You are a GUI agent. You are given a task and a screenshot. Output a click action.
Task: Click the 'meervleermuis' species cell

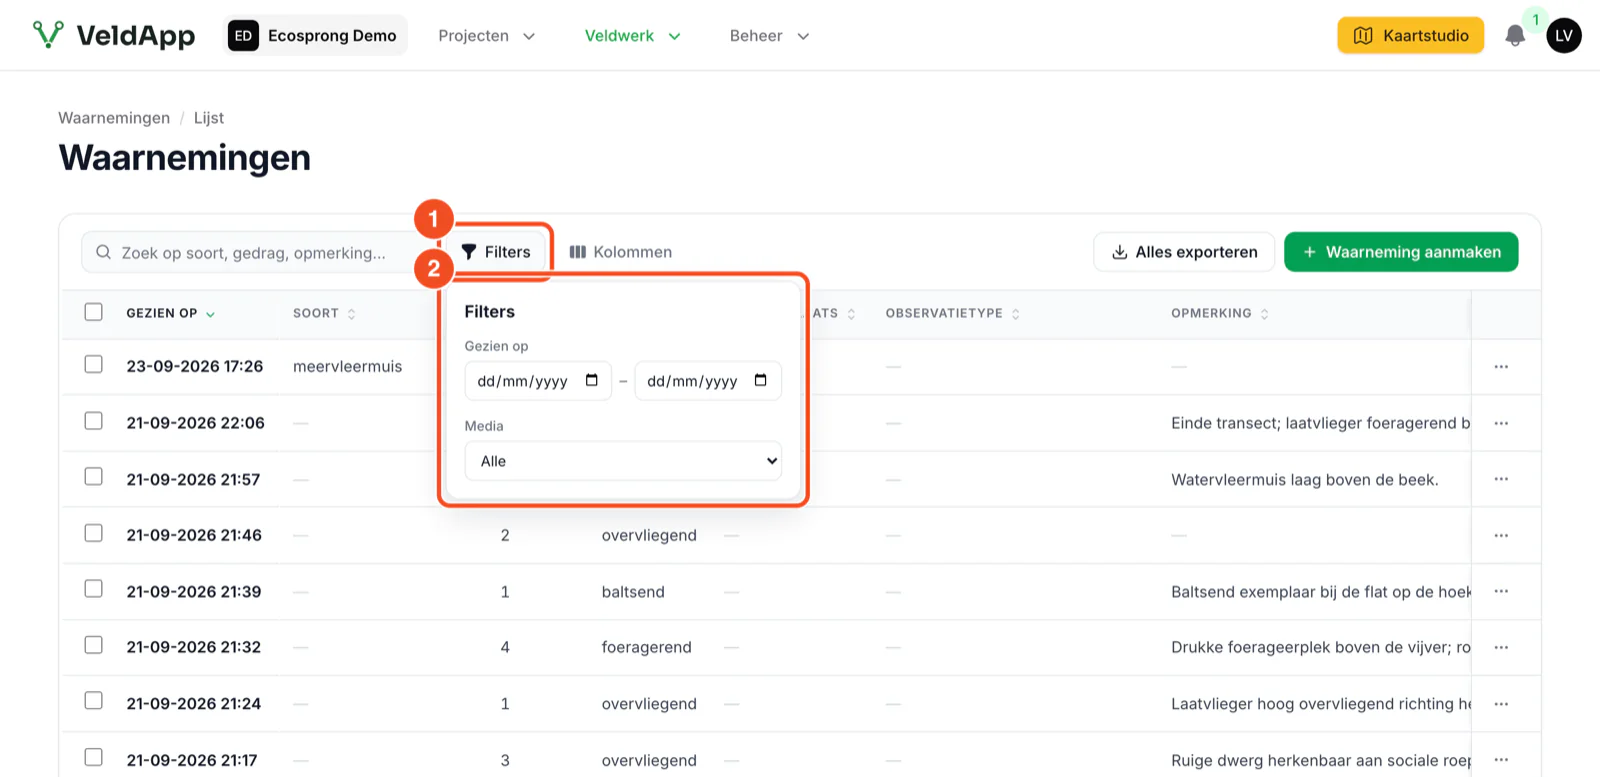point(348,367)
